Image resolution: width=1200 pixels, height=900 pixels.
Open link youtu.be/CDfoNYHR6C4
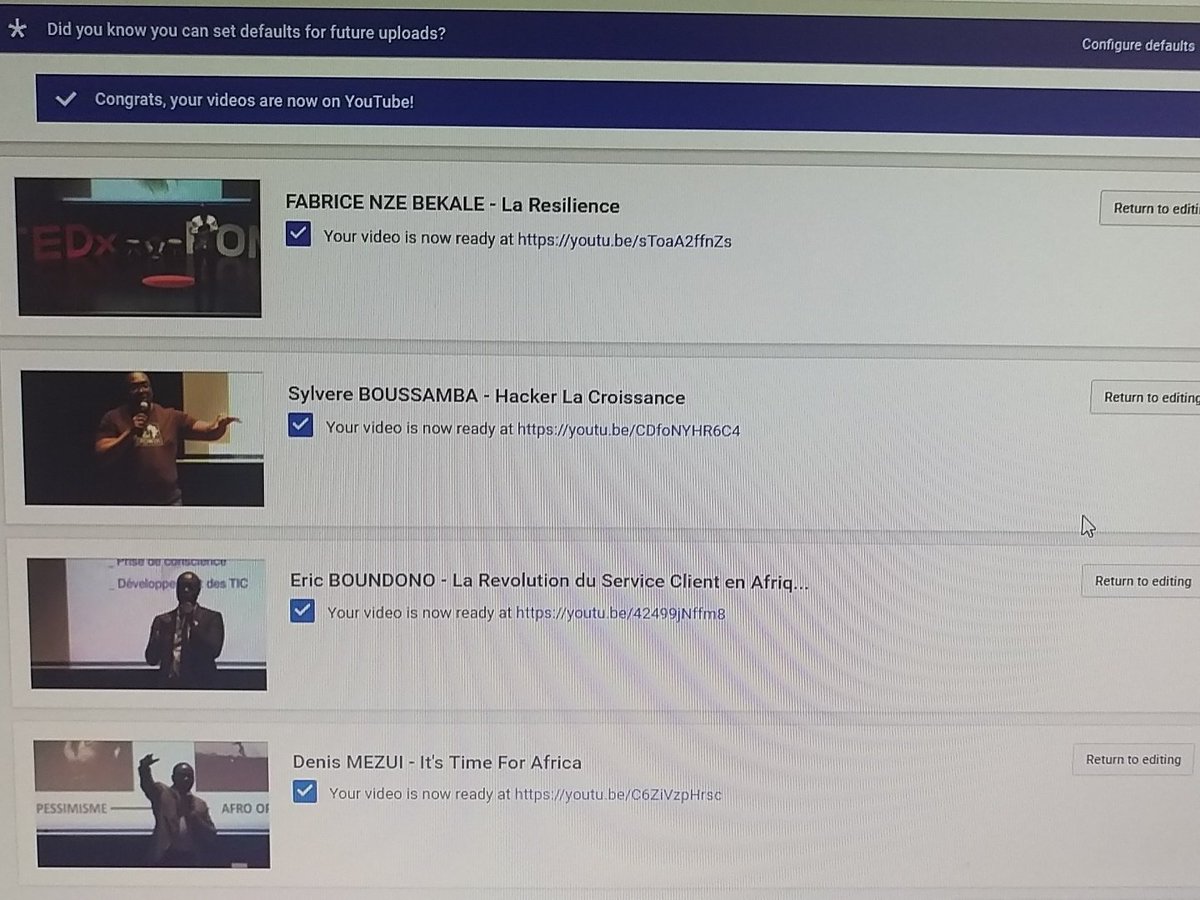pos(628,430)
